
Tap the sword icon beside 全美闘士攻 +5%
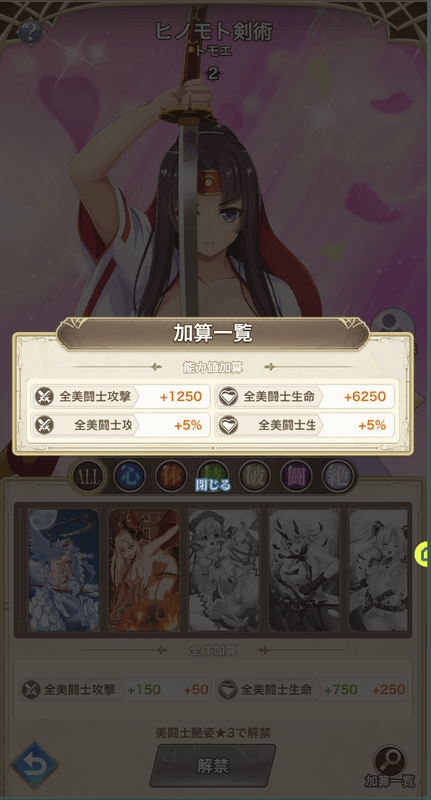tap(45, 425)
